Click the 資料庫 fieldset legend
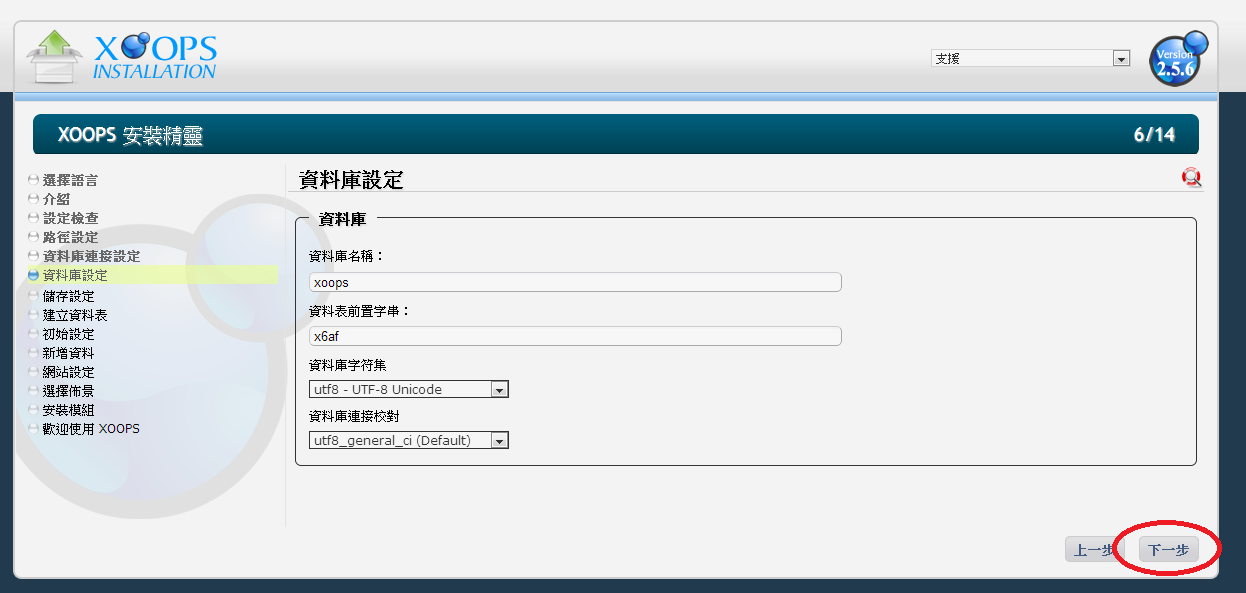The width and height of the screenshot is (1246, 593). pyautogui.click(x=342, y=219)
